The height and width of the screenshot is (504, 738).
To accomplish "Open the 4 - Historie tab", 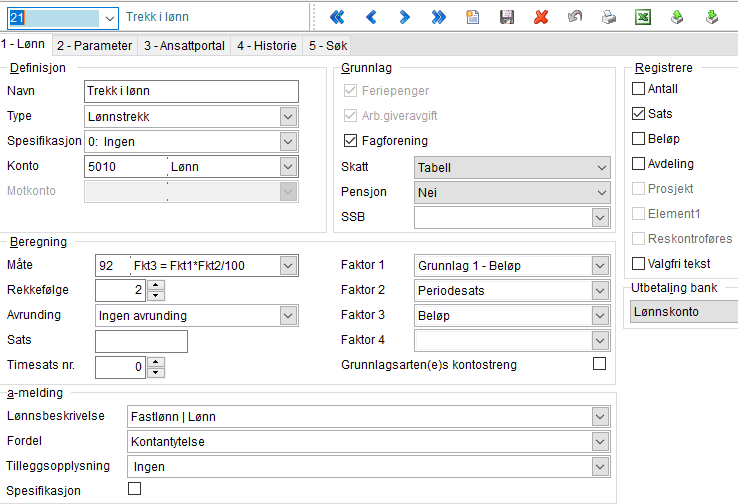I will tap(265, 46).
